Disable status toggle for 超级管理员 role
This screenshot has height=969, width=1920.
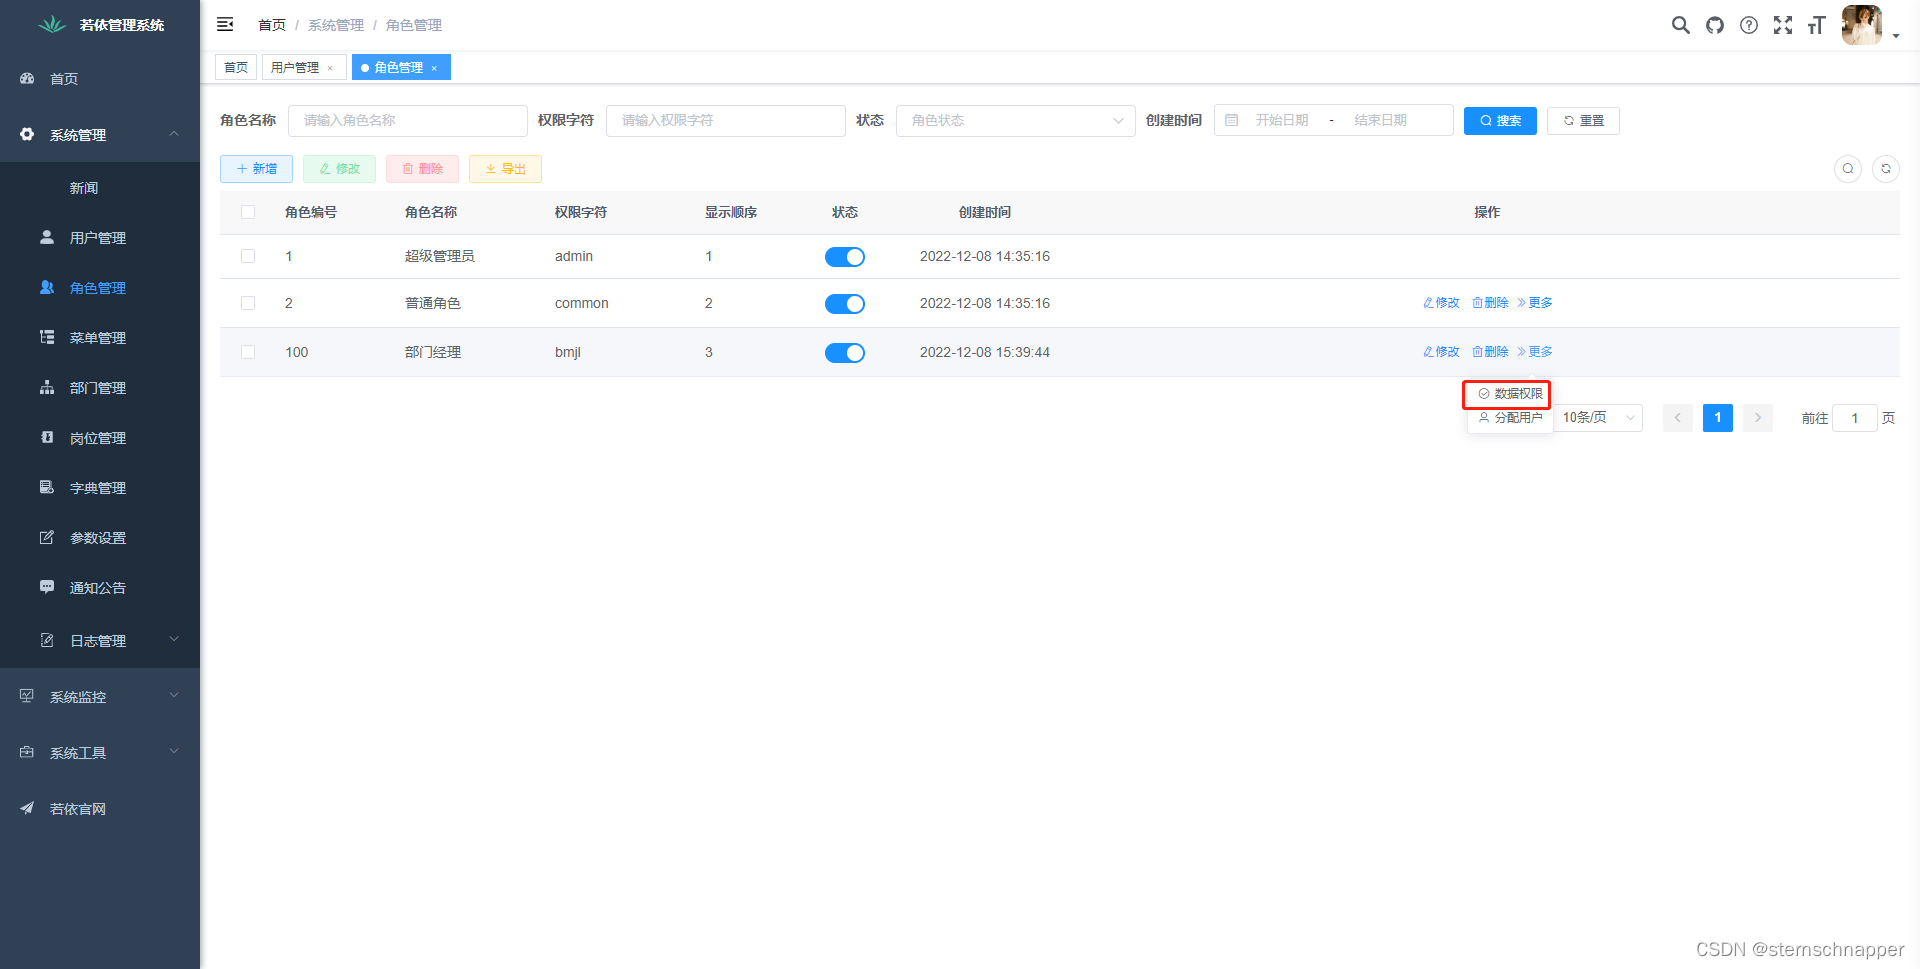tap(844, 256)
